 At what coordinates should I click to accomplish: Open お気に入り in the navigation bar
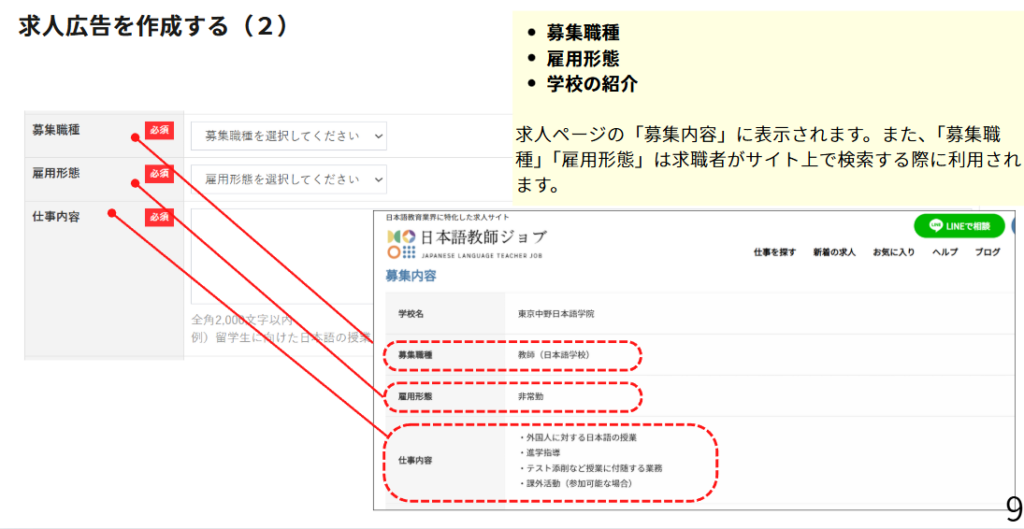(x=893, y=252)
